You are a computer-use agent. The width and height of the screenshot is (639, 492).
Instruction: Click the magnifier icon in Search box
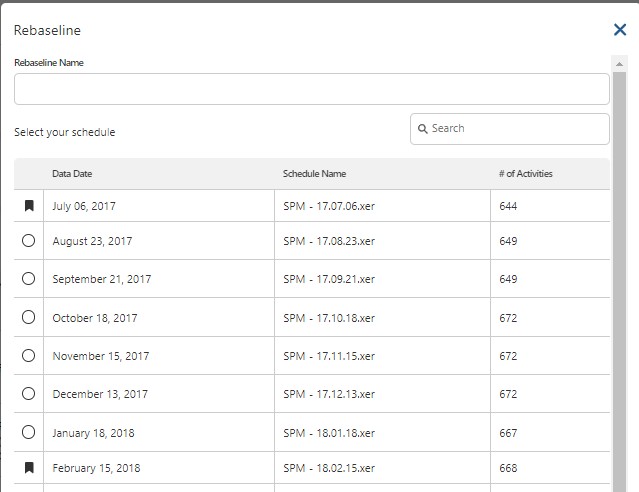(423, 129)
